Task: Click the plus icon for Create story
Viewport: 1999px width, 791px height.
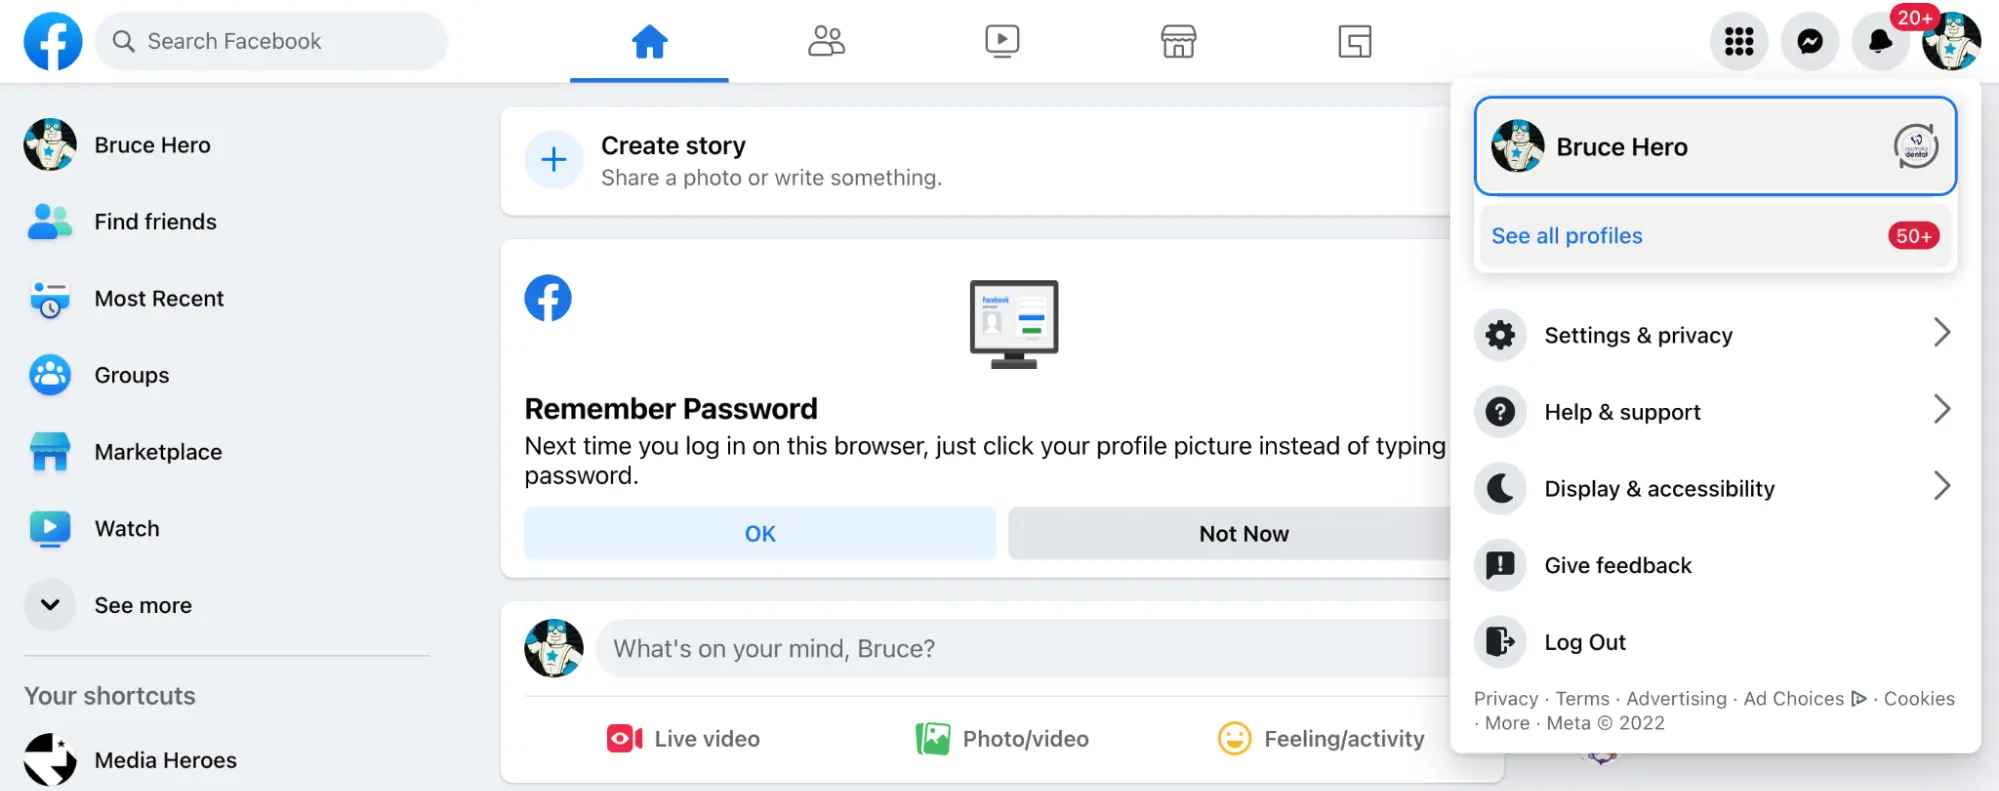Action: tap(554, 159)
